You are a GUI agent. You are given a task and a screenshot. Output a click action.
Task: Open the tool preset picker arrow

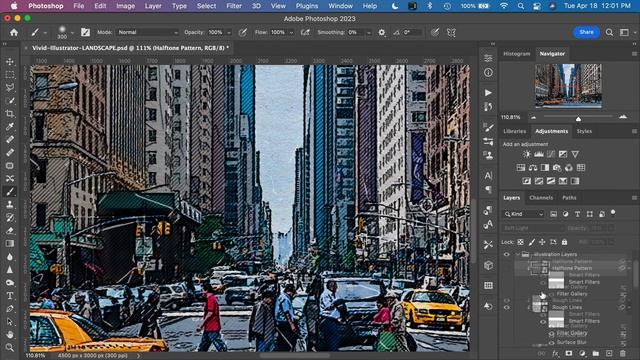pyautogui.click(x=45, y=33)
